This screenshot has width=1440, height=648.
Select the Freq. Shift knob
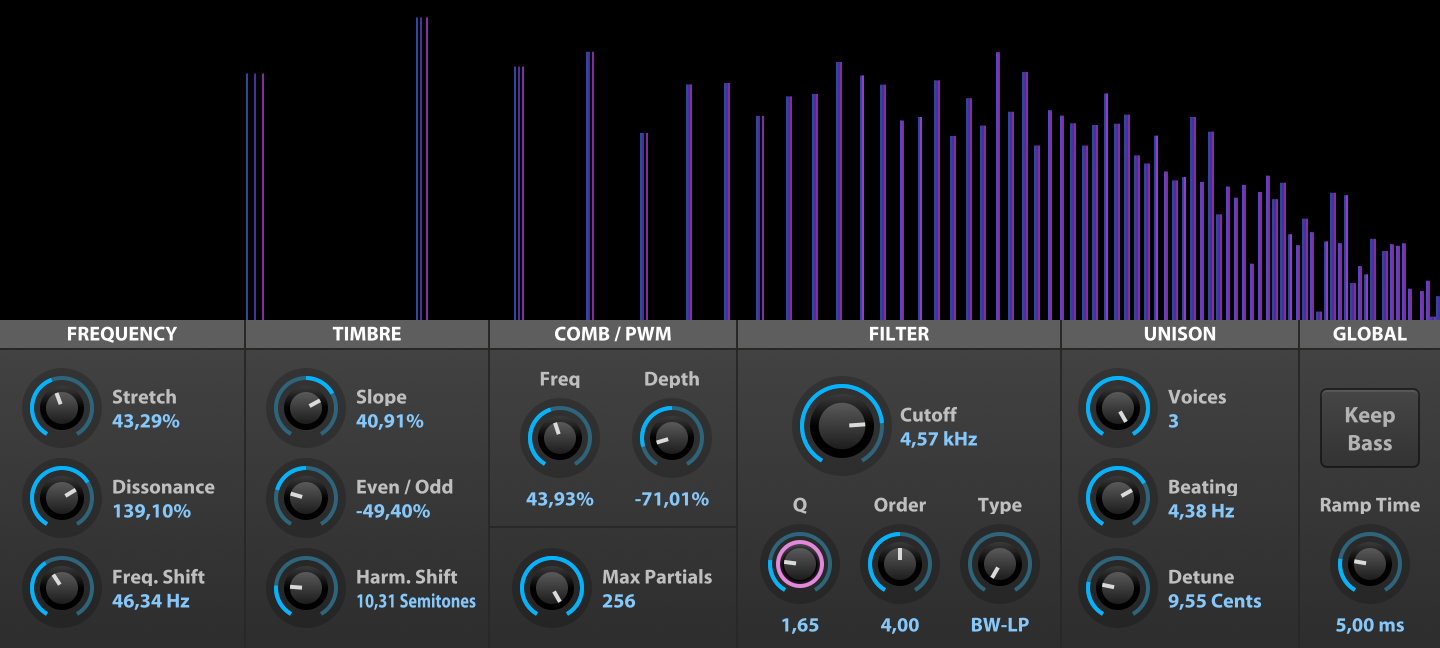click(61, 587)
